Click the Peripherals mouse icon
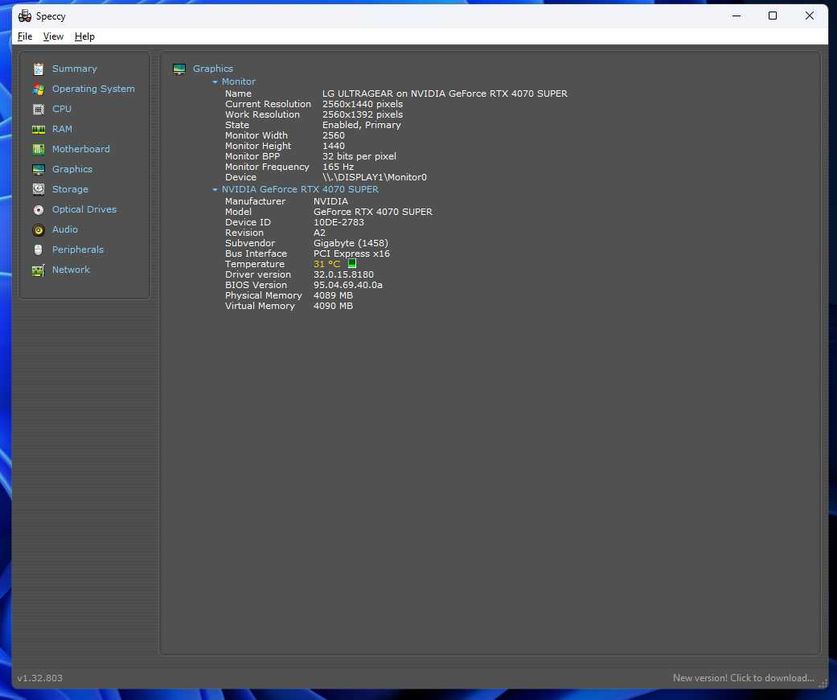The height and width of the screenshot is (700, 837). (x=38, y=250)
